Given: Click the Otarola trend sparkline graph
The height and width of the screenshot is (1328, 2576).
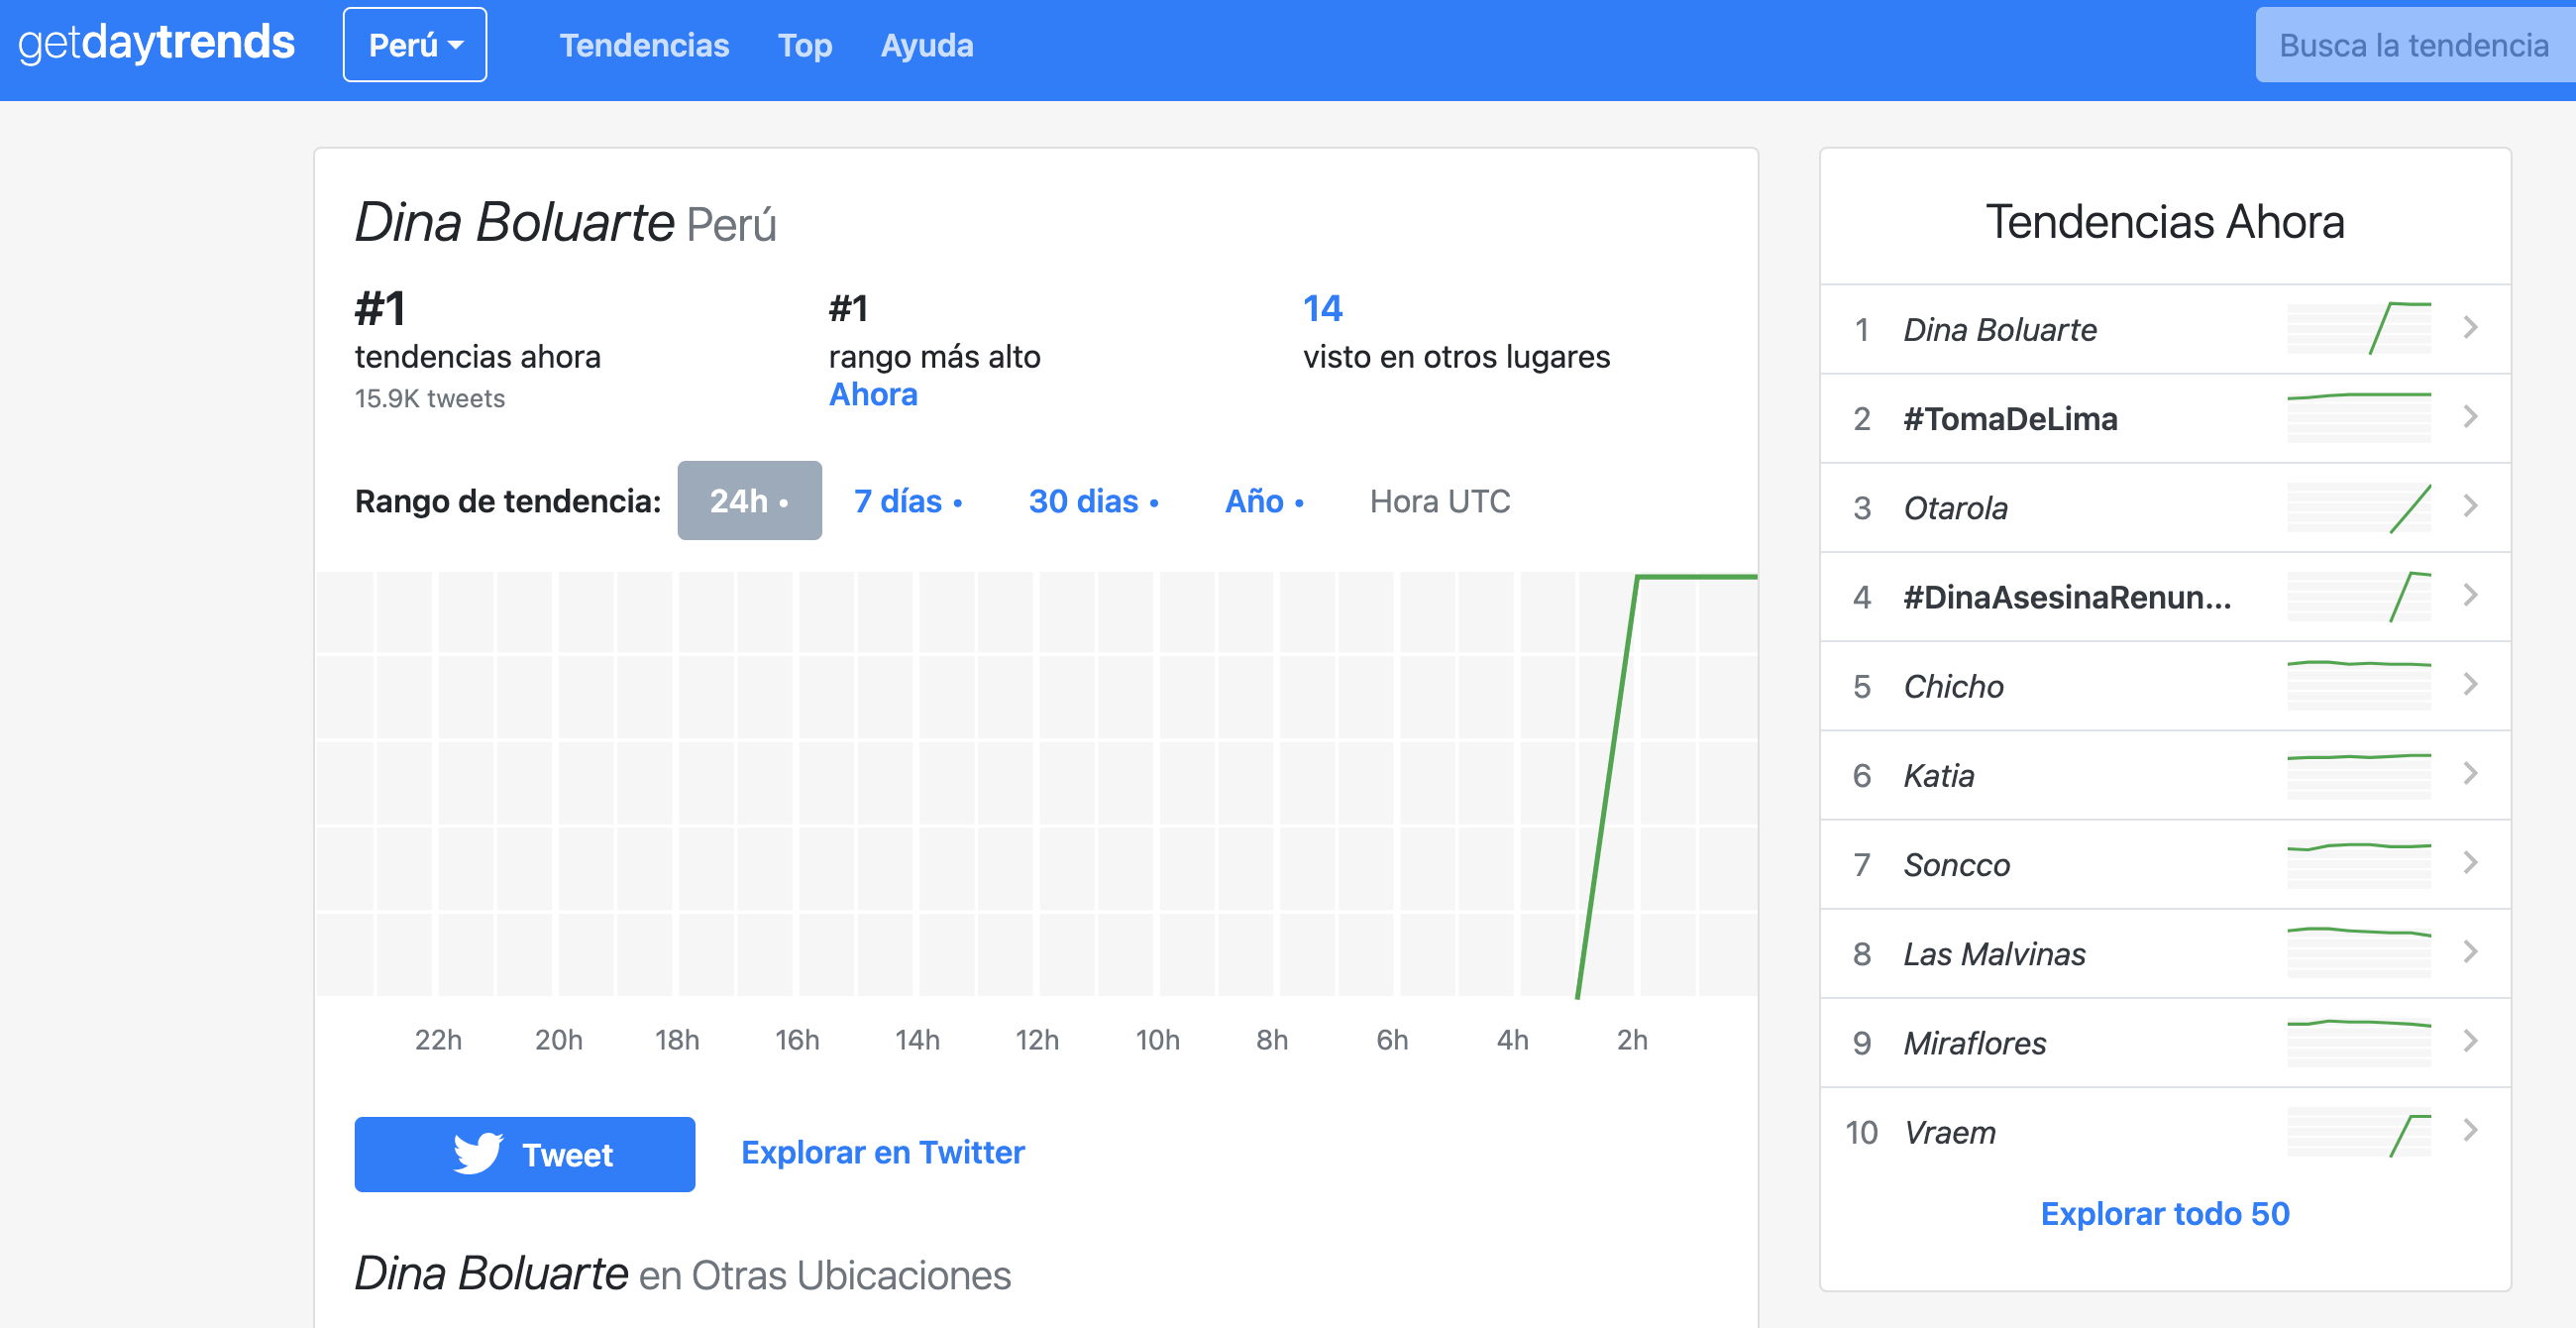Looking at the screenshot, I should pyautogui.click(x=2358, y=508).
